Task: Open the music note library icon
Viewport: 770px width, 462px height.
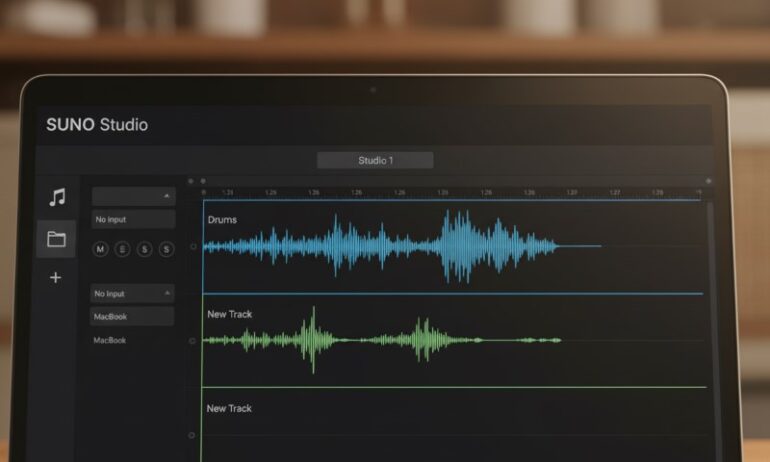Action: [x=57, y=197]
